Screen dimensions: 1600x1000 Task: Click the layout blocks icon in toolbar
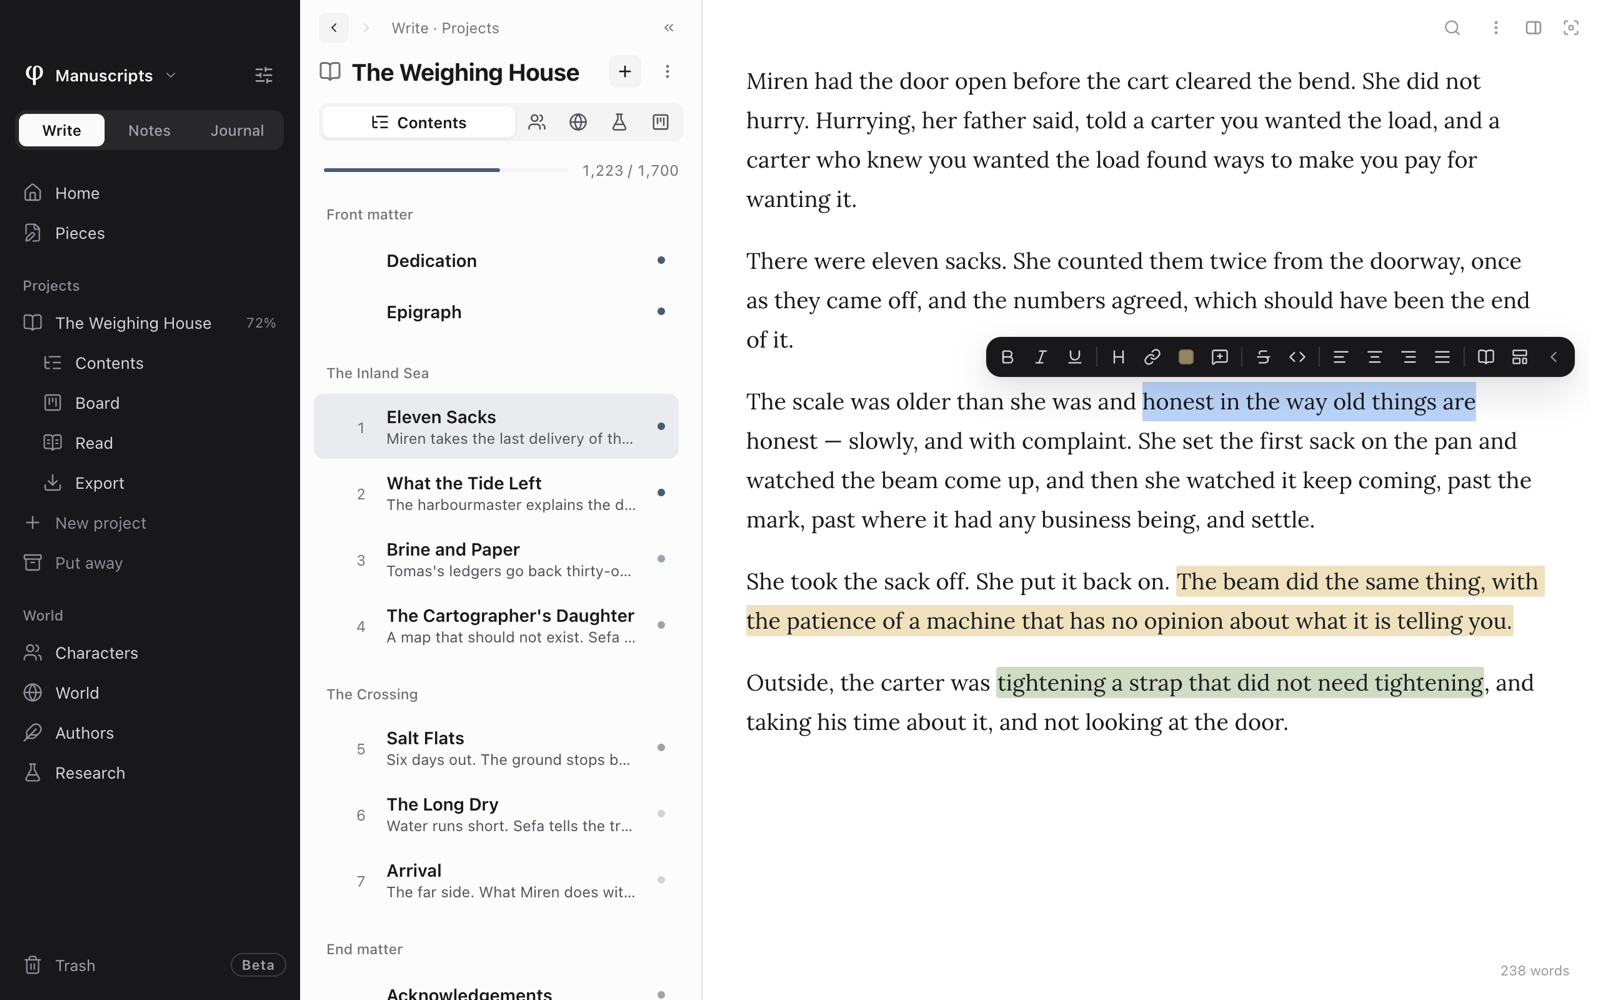point(1520,357)
